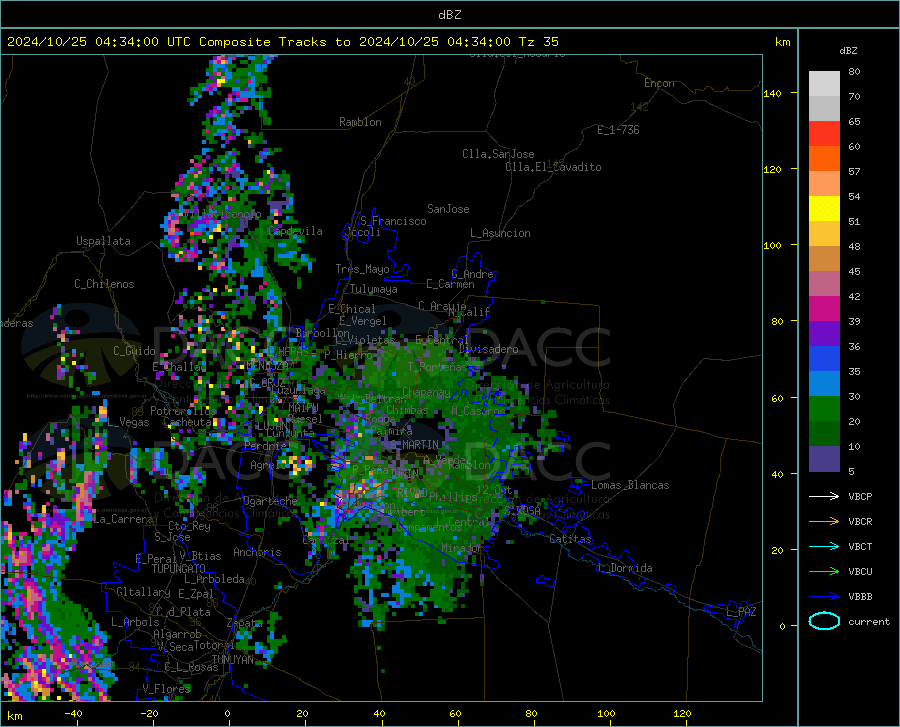Click the 'Gltallary' map label
The height and width of the screenshot is (727, 900).
coord(143,592)
